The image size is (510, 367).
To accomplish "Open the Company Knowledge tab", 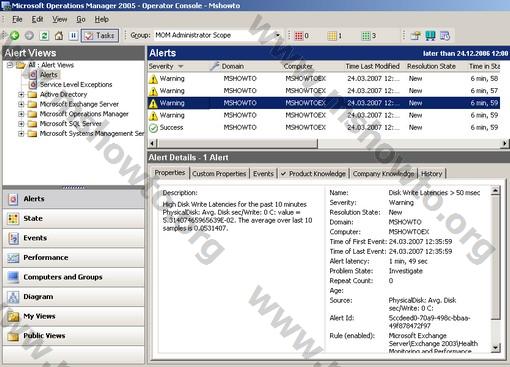I will click(383, 174).
